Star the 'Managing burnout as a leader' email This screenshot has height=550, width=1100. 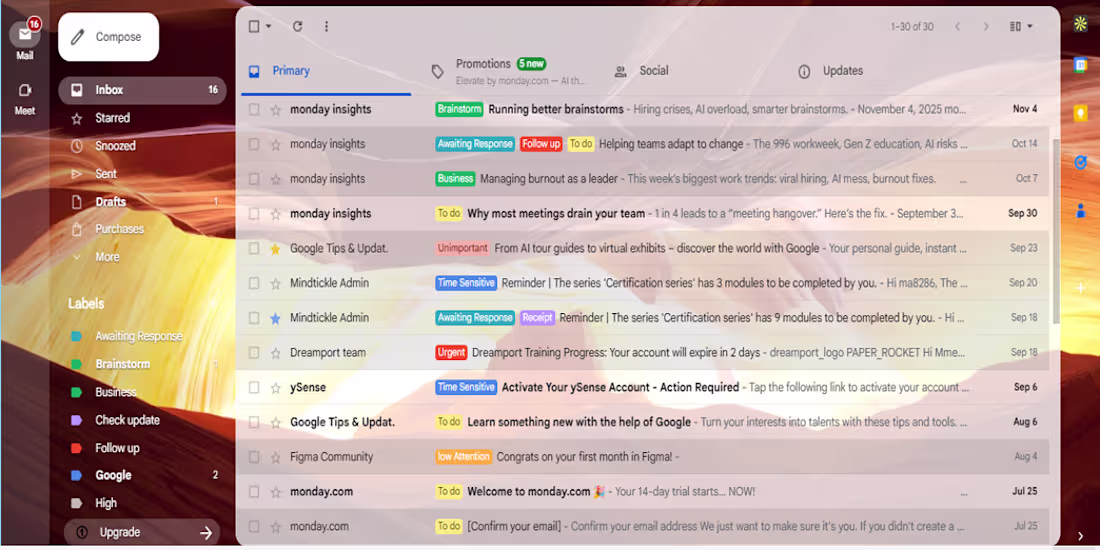pos(275,179)
